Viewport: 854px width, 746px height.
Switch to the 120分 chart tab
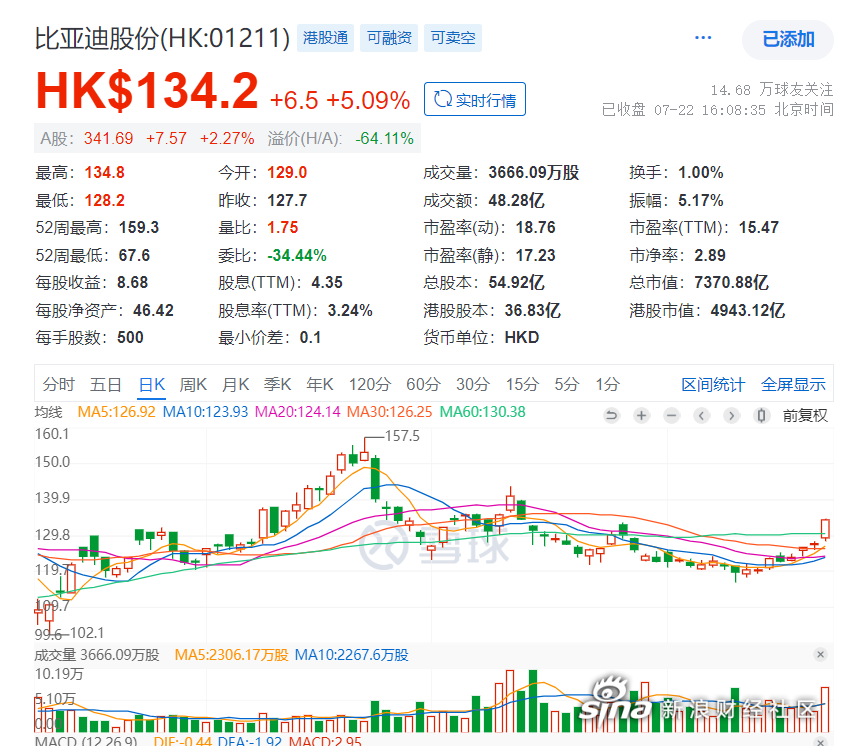pos(370,384)
